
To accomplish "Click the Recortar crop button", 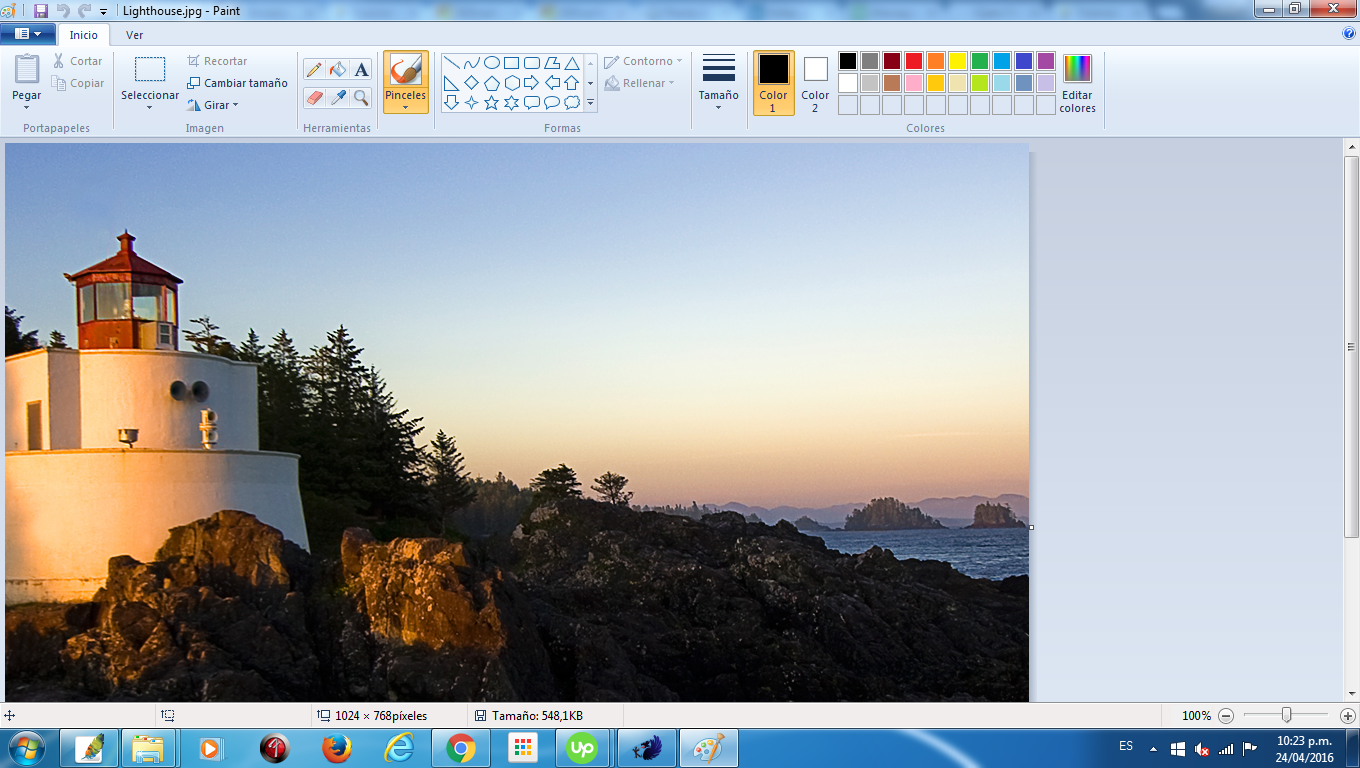I will [x=216, y=61].
